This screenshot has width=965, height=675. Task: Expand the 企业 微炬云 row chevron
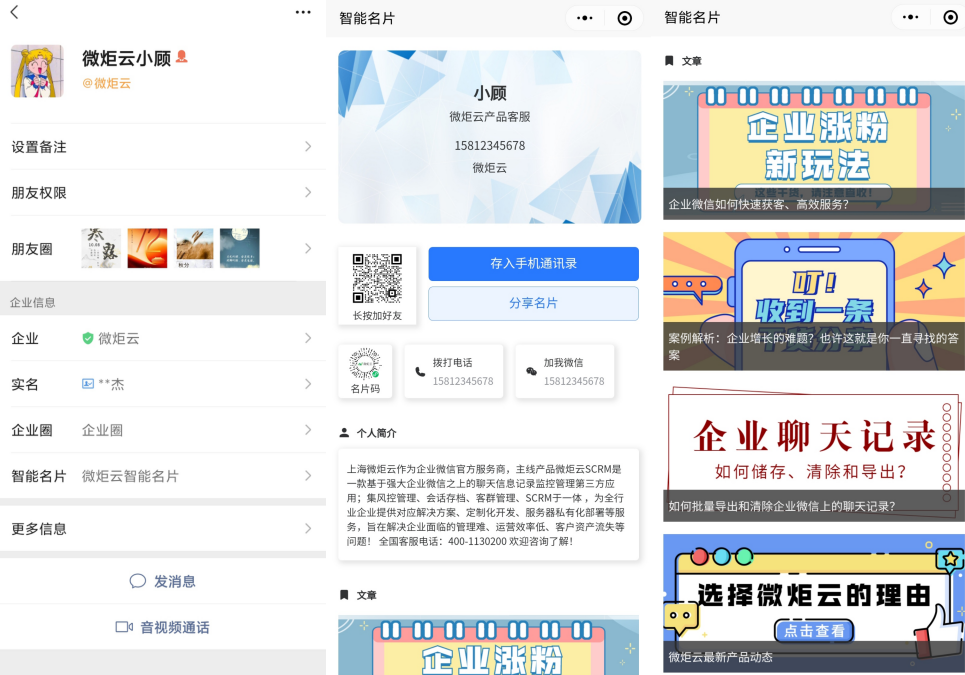tap(308, 338)
